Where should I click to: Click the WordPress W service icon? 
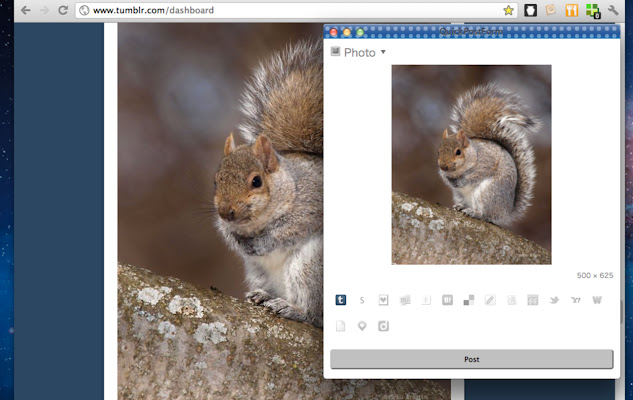point(597,300)
